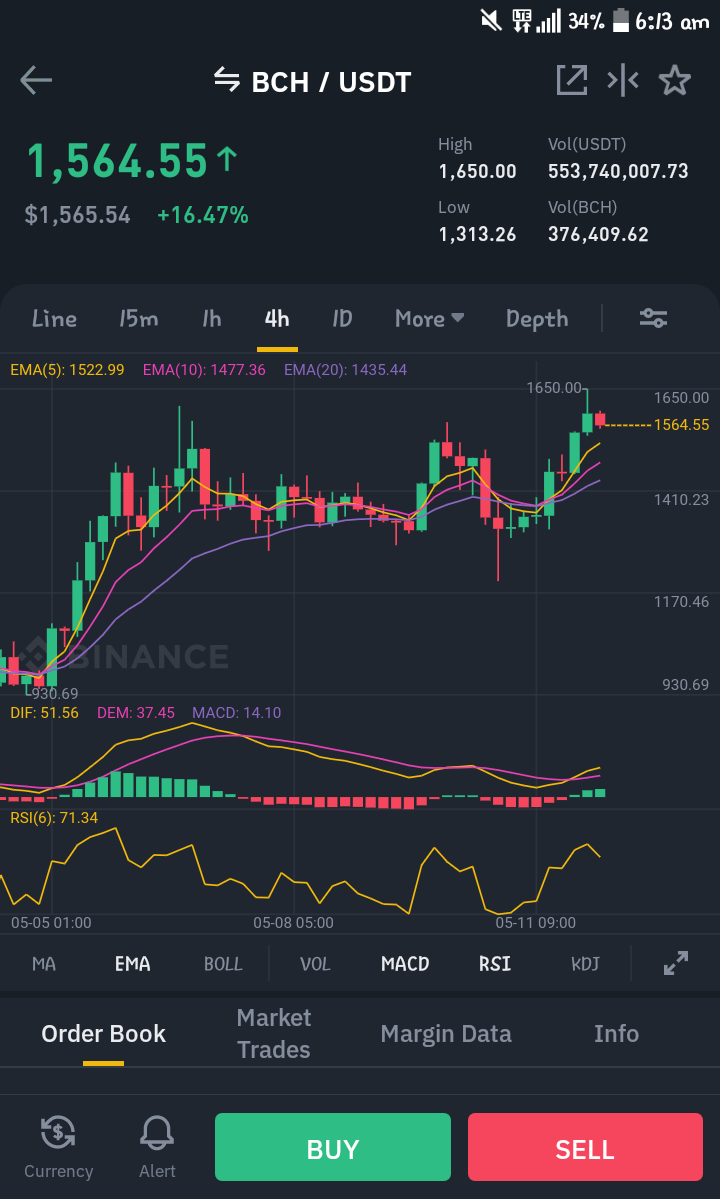Enable the BOLL overlay indicator
This screenshot has width=720, height=1199.
(223, 963)
